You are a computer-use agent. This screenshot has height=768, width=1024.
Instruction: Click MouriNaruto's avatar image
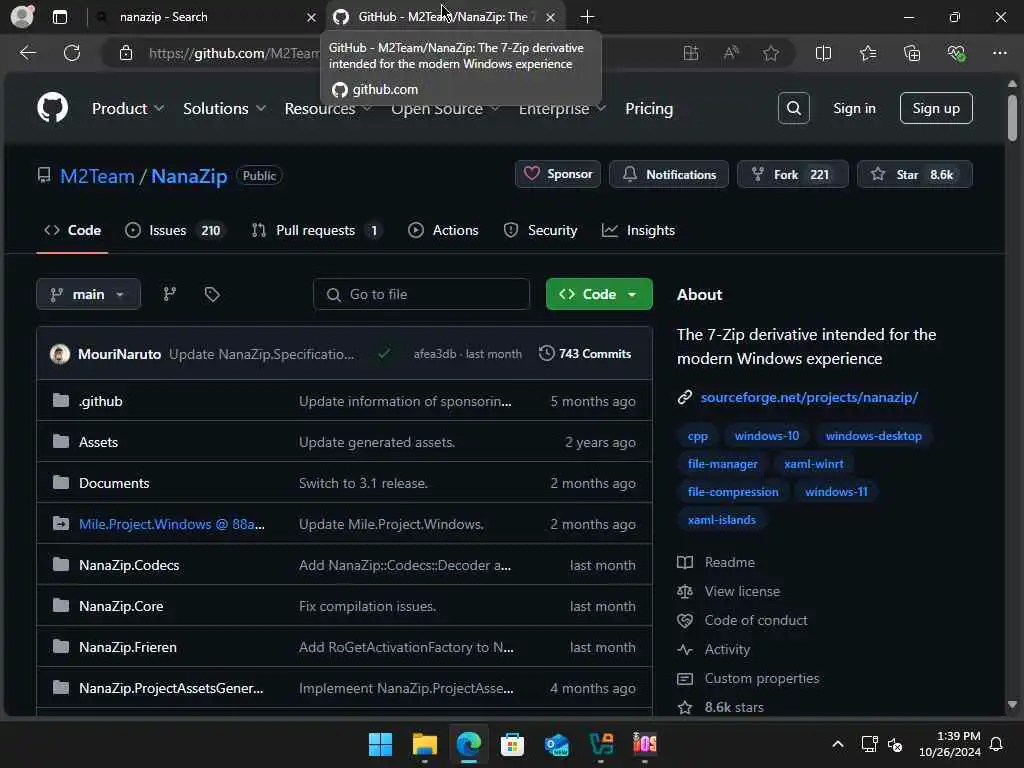tap(60, 354)
